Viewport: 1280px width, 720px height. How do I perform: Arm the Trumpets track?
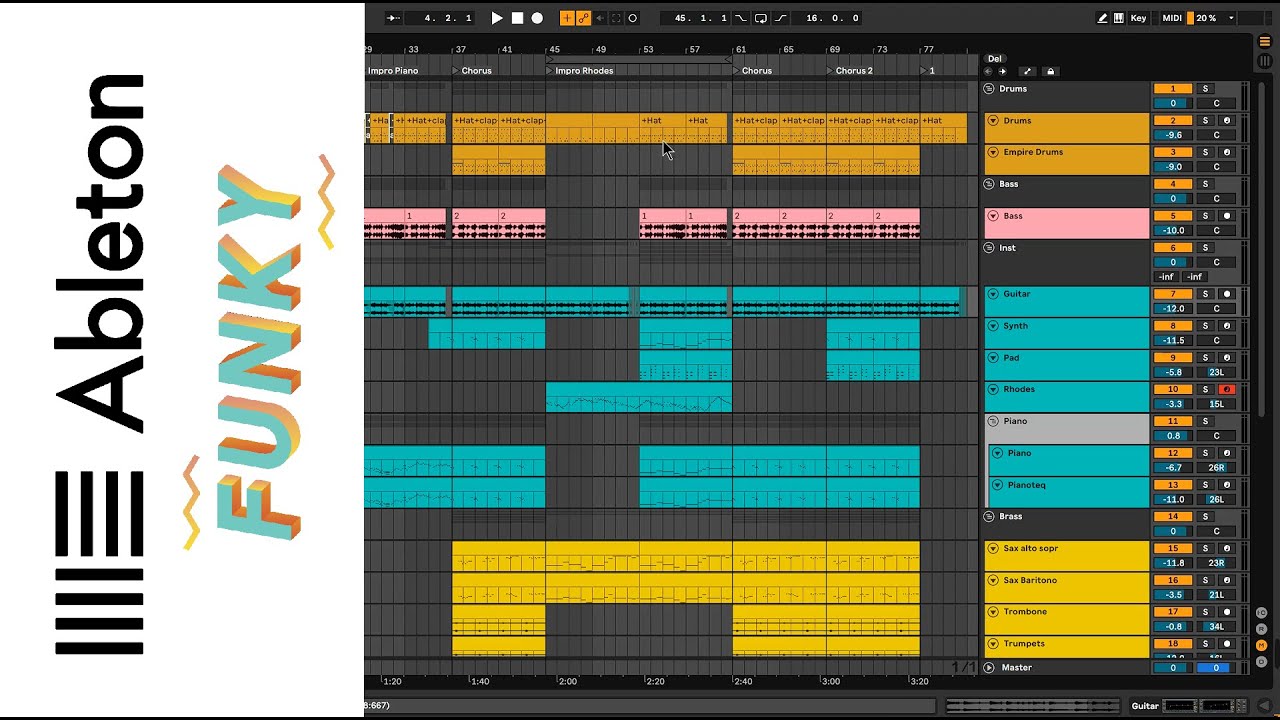pyautogui.click(x=1227, y=644)
